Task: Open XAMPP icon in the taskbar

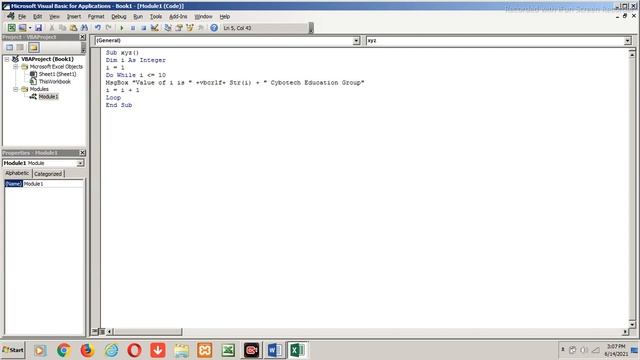Action: coord(205,350)
